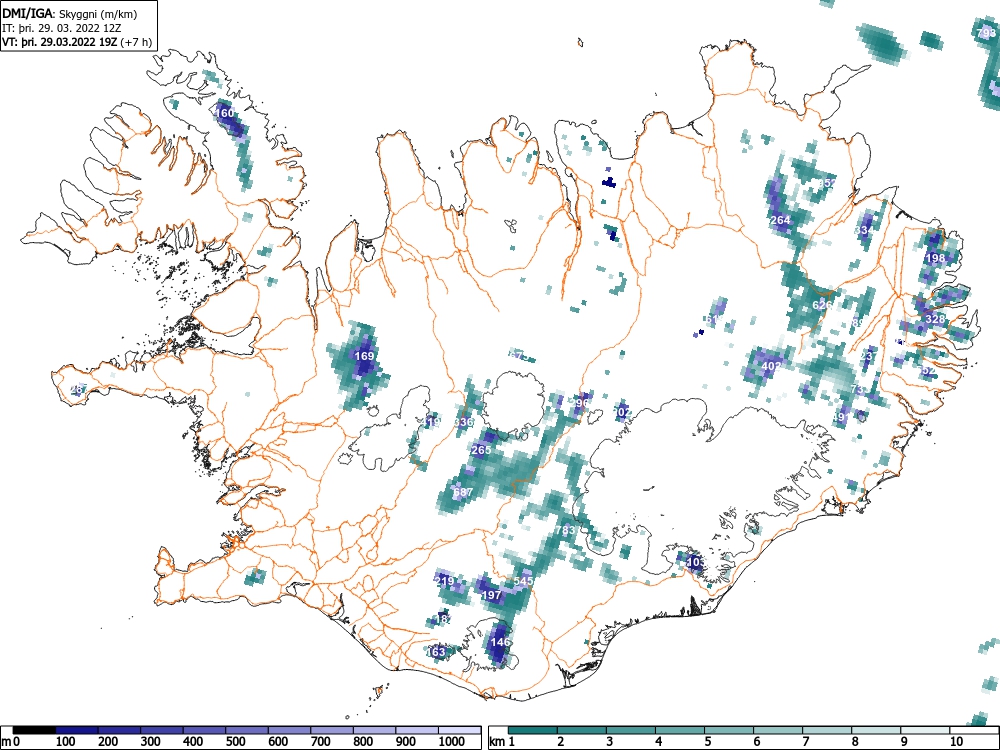Click the 545 value label on the map
Screen dimensions: 1000x750
(523, 581)
